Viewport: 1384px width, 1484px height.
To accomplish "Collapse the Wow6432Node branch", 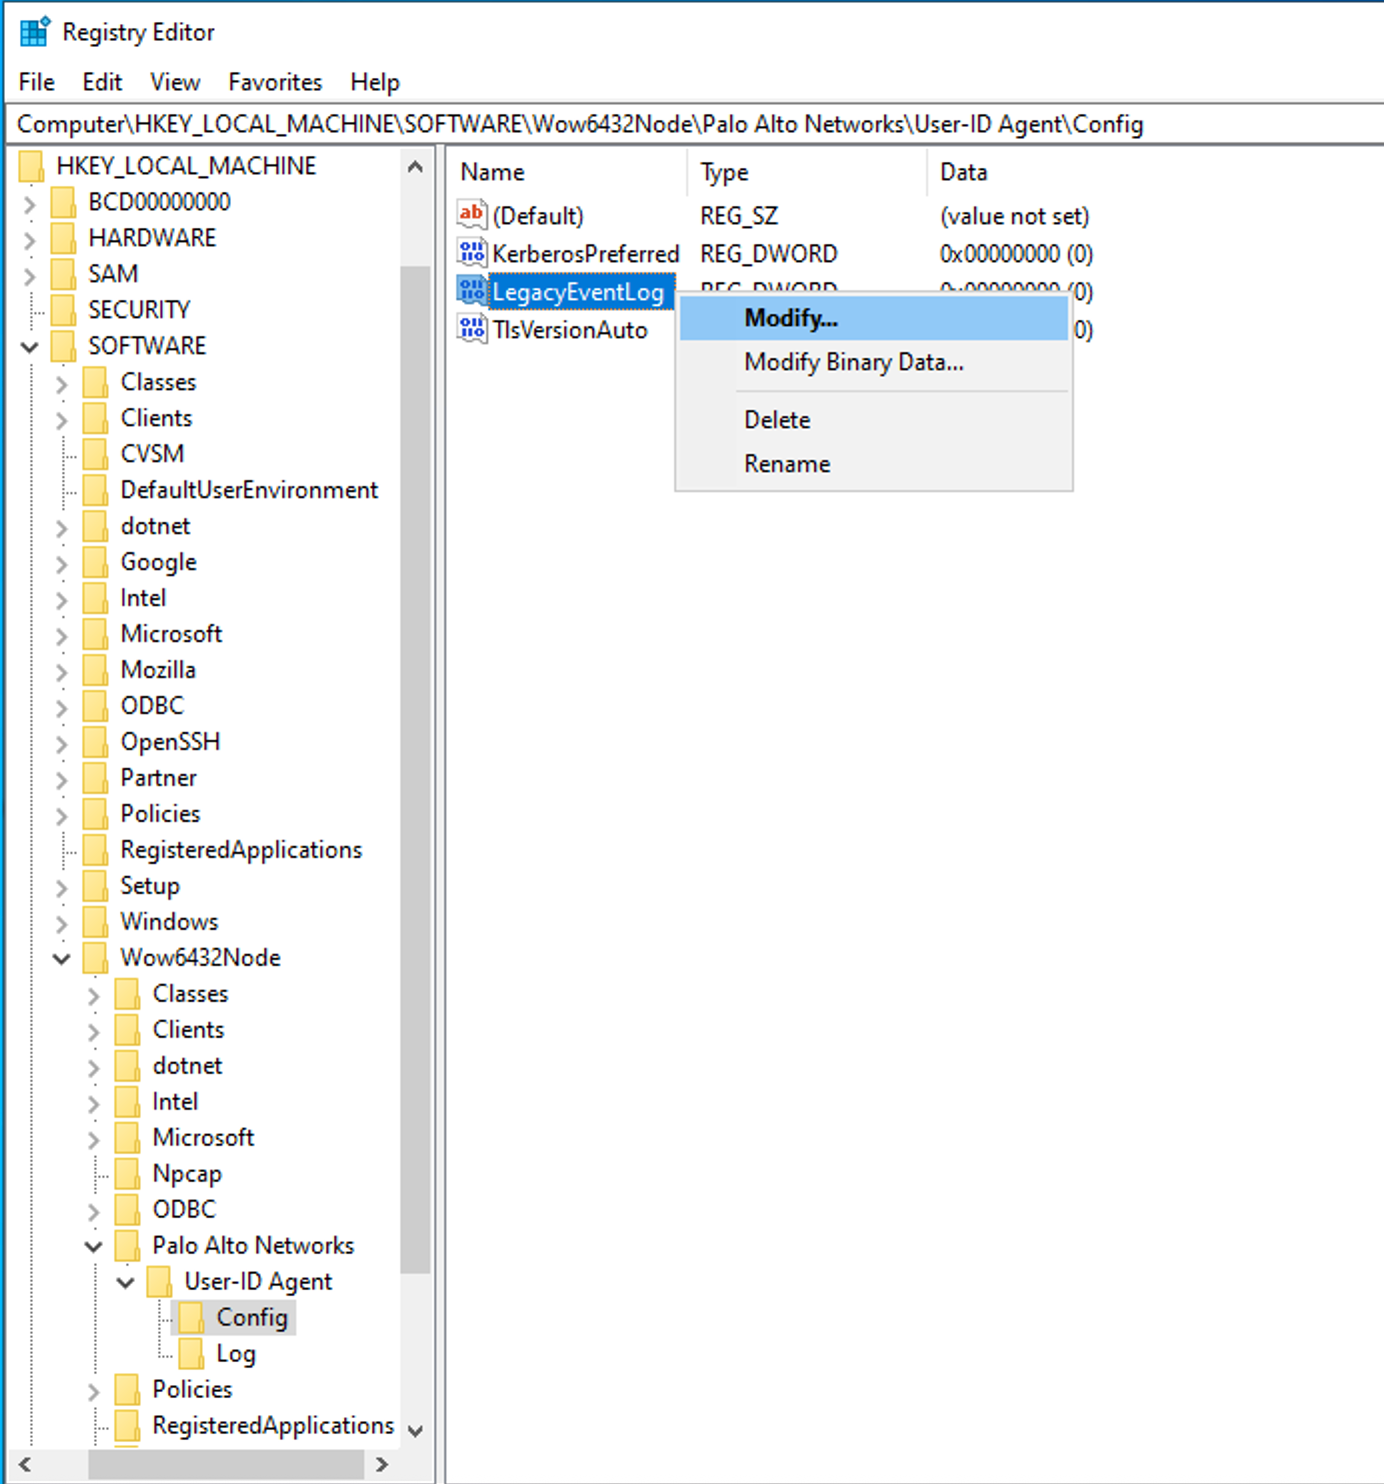I will pos(62,959).
